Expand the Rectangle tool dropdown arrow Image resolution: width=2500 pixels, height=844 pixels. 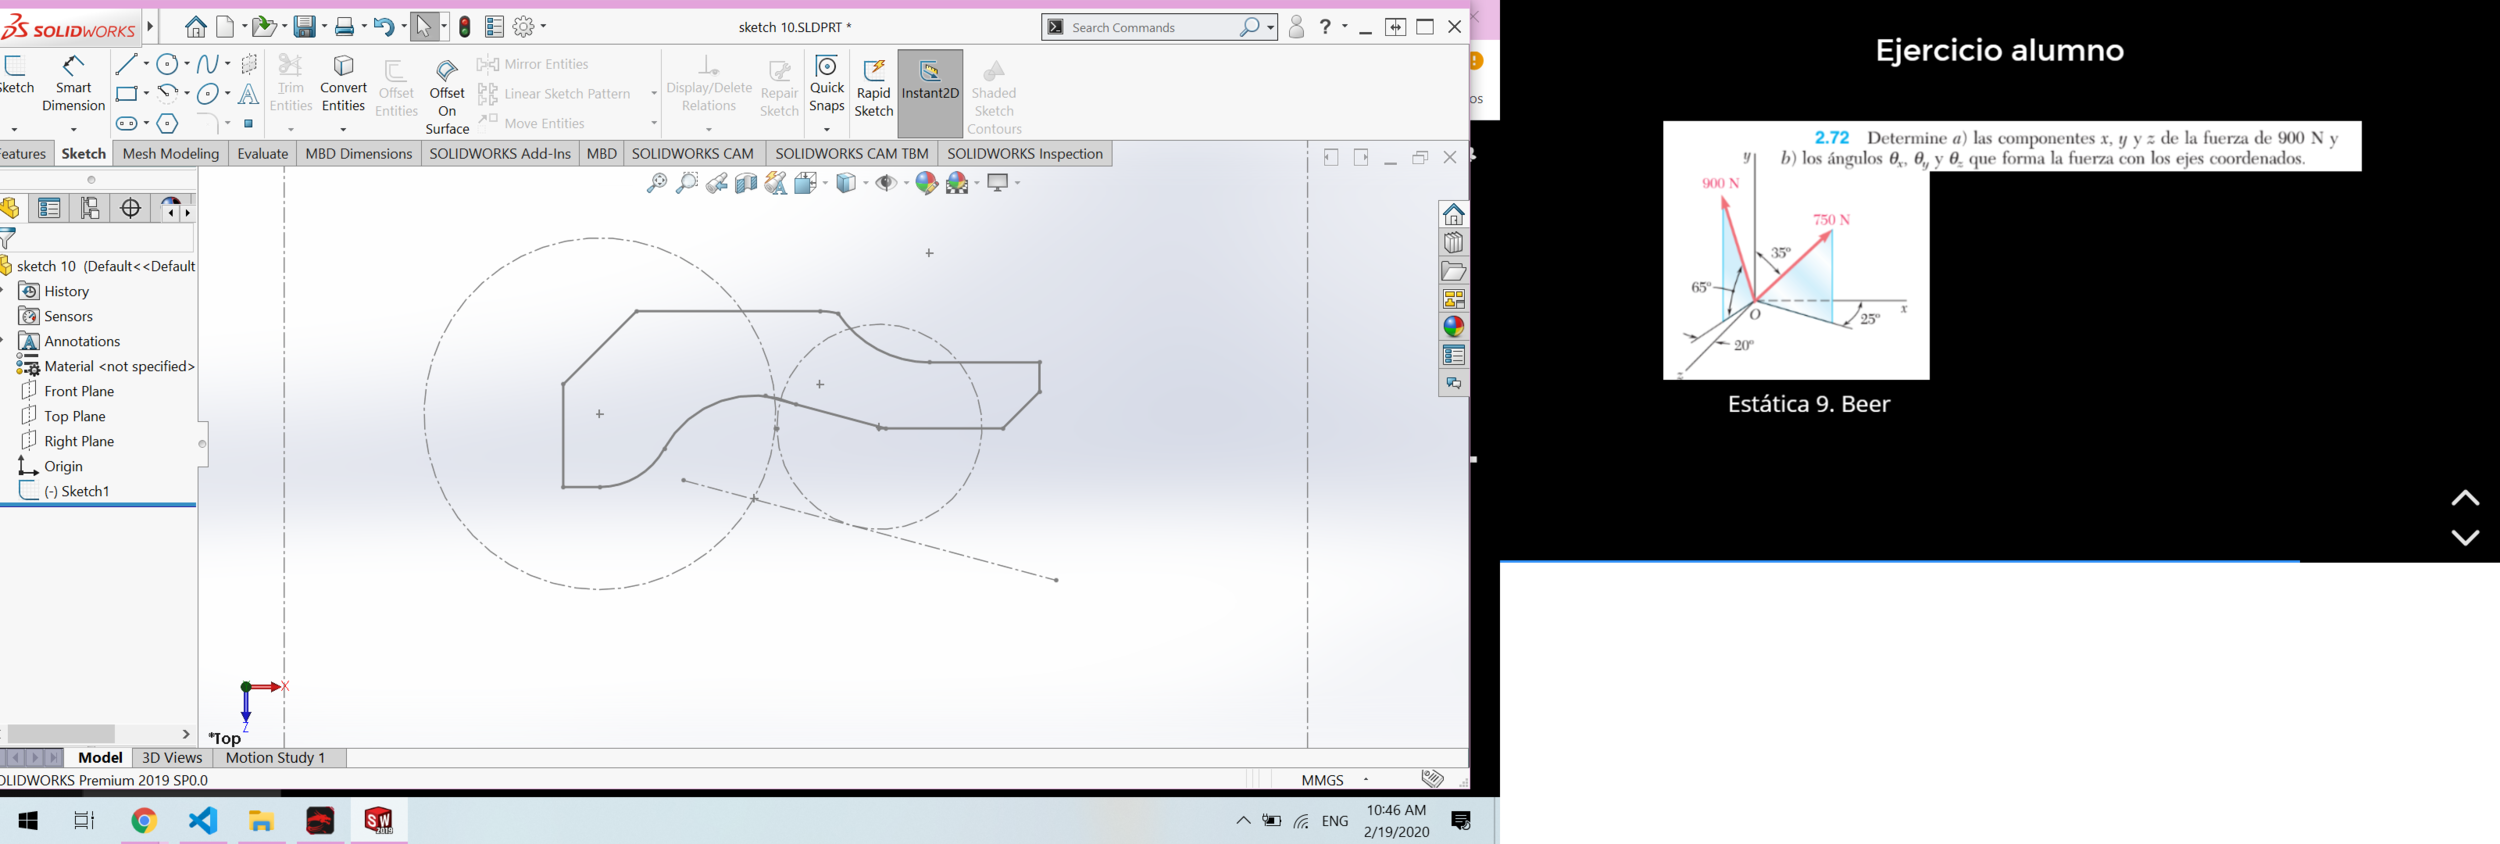pos(146,94)
